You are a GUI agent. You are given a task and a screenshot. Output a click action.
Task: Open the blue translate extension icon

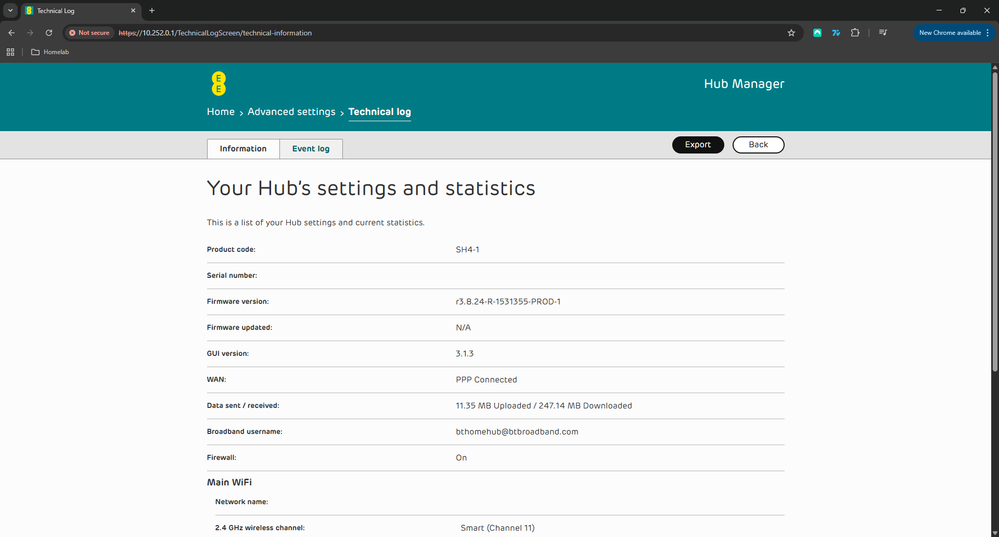click(835, 32)
